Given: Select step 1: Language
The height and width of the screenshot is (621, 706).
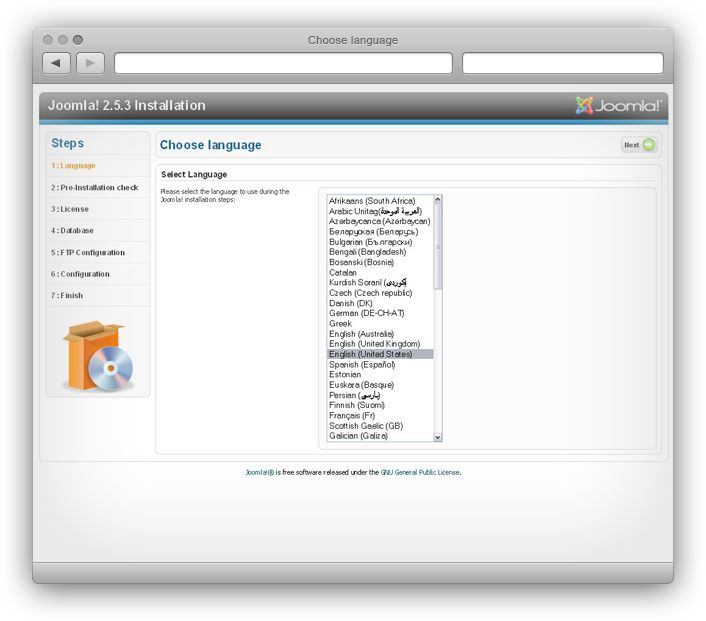Looking at the screenshot, I should point(73,166).
